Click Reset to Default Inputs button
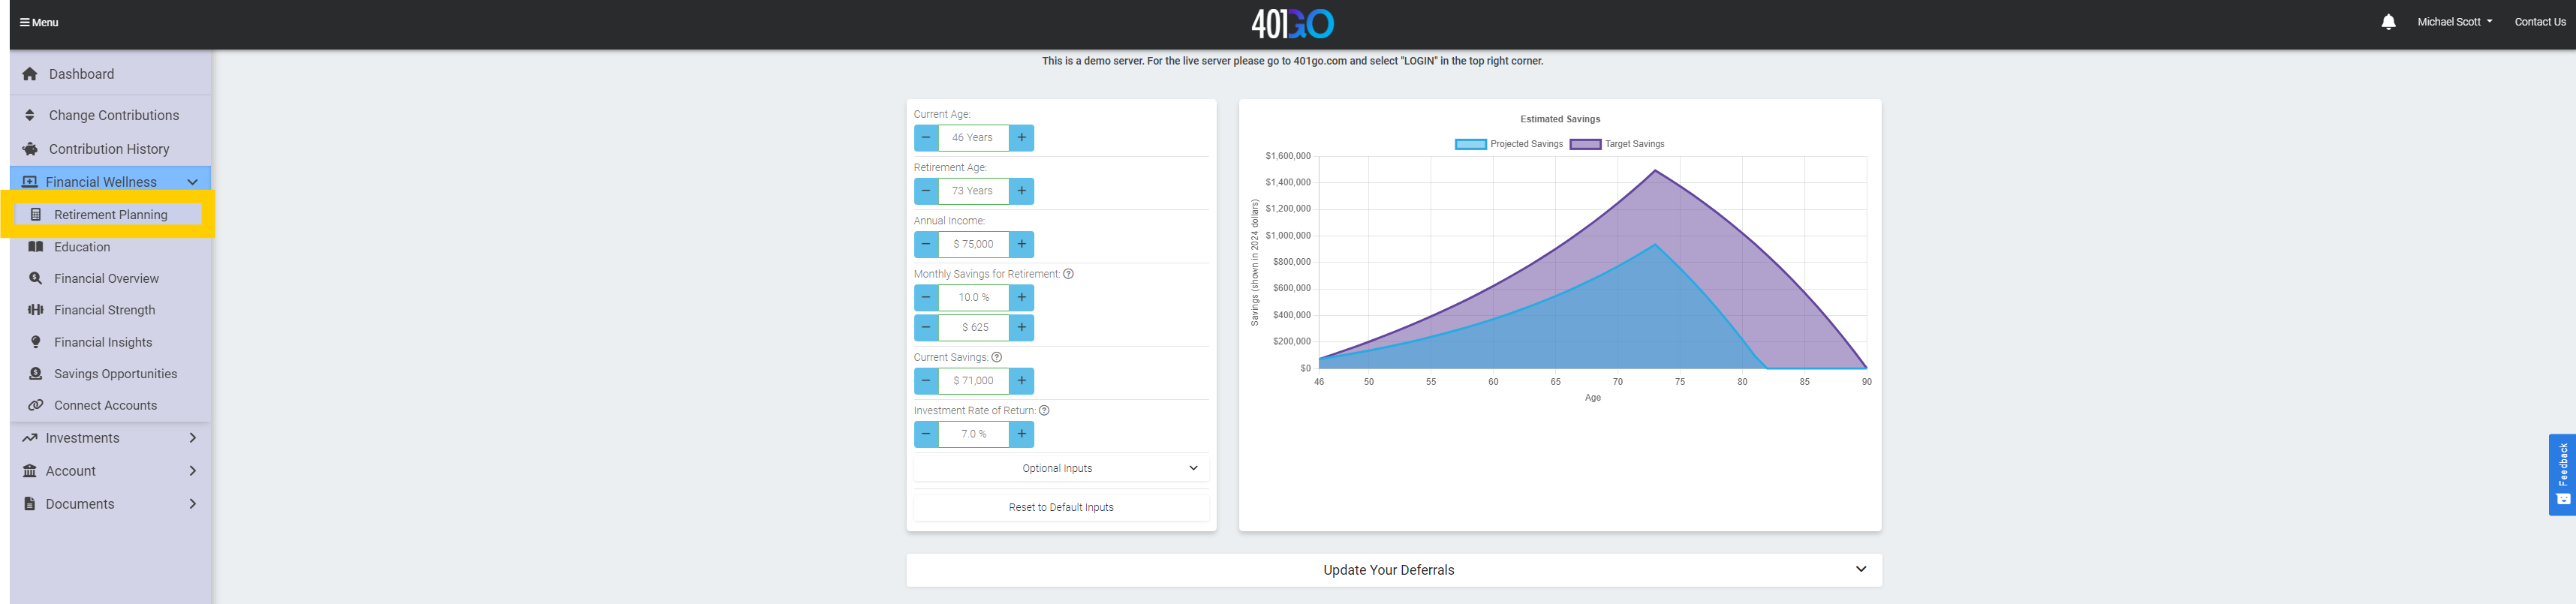2576x604 pixels. pyautogui.click(x=1060, y=507)
